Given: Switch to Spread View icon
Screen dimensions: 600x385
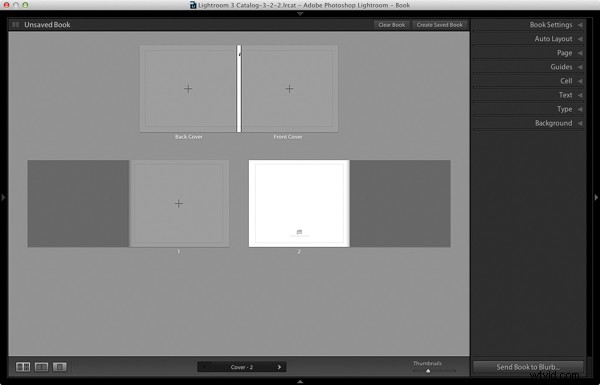Looking at the screenshot, I should [41, 367].
